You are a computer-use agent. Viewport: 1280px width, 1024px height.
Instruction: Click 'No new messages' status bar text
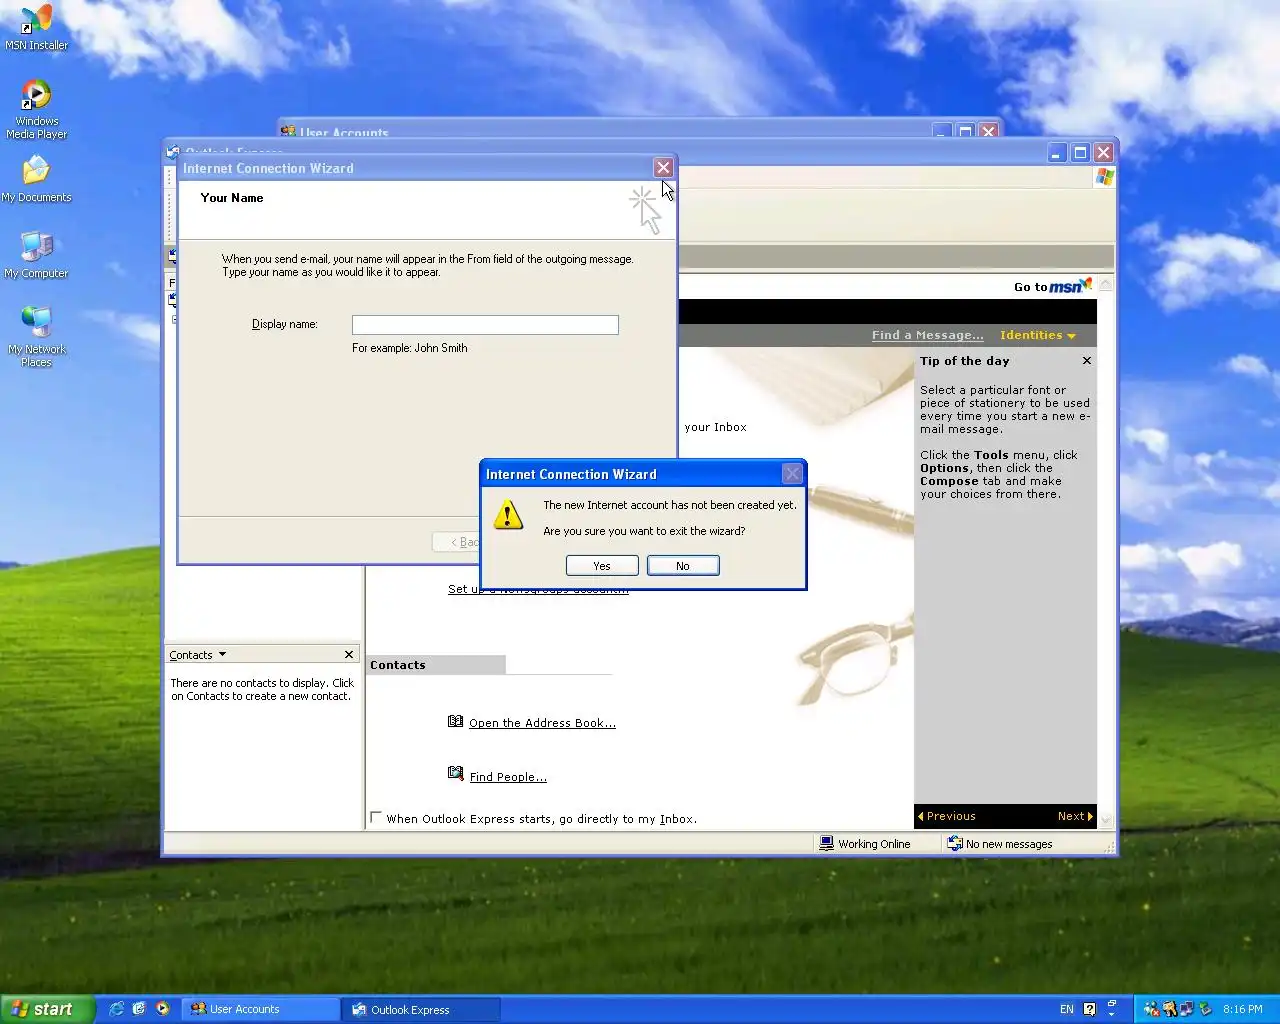tap(1009, 844)
